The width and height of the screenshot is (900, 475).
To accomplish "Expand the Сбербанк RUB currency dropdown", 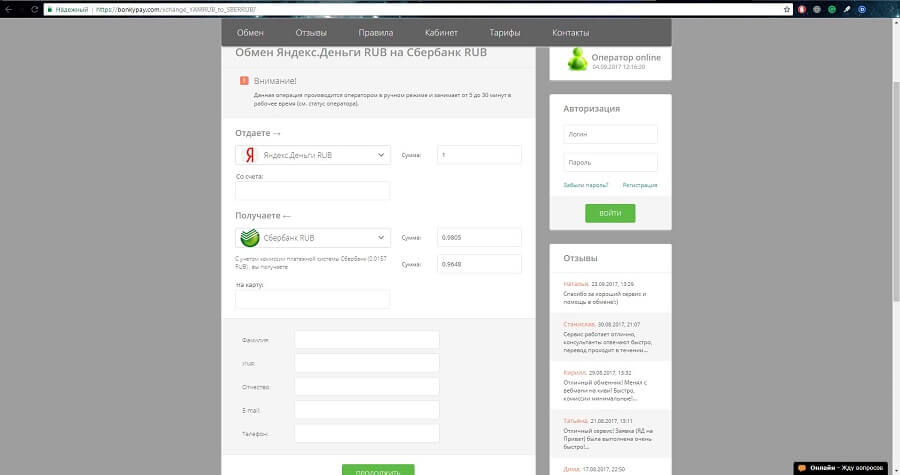I will click(x=313, y=238).
